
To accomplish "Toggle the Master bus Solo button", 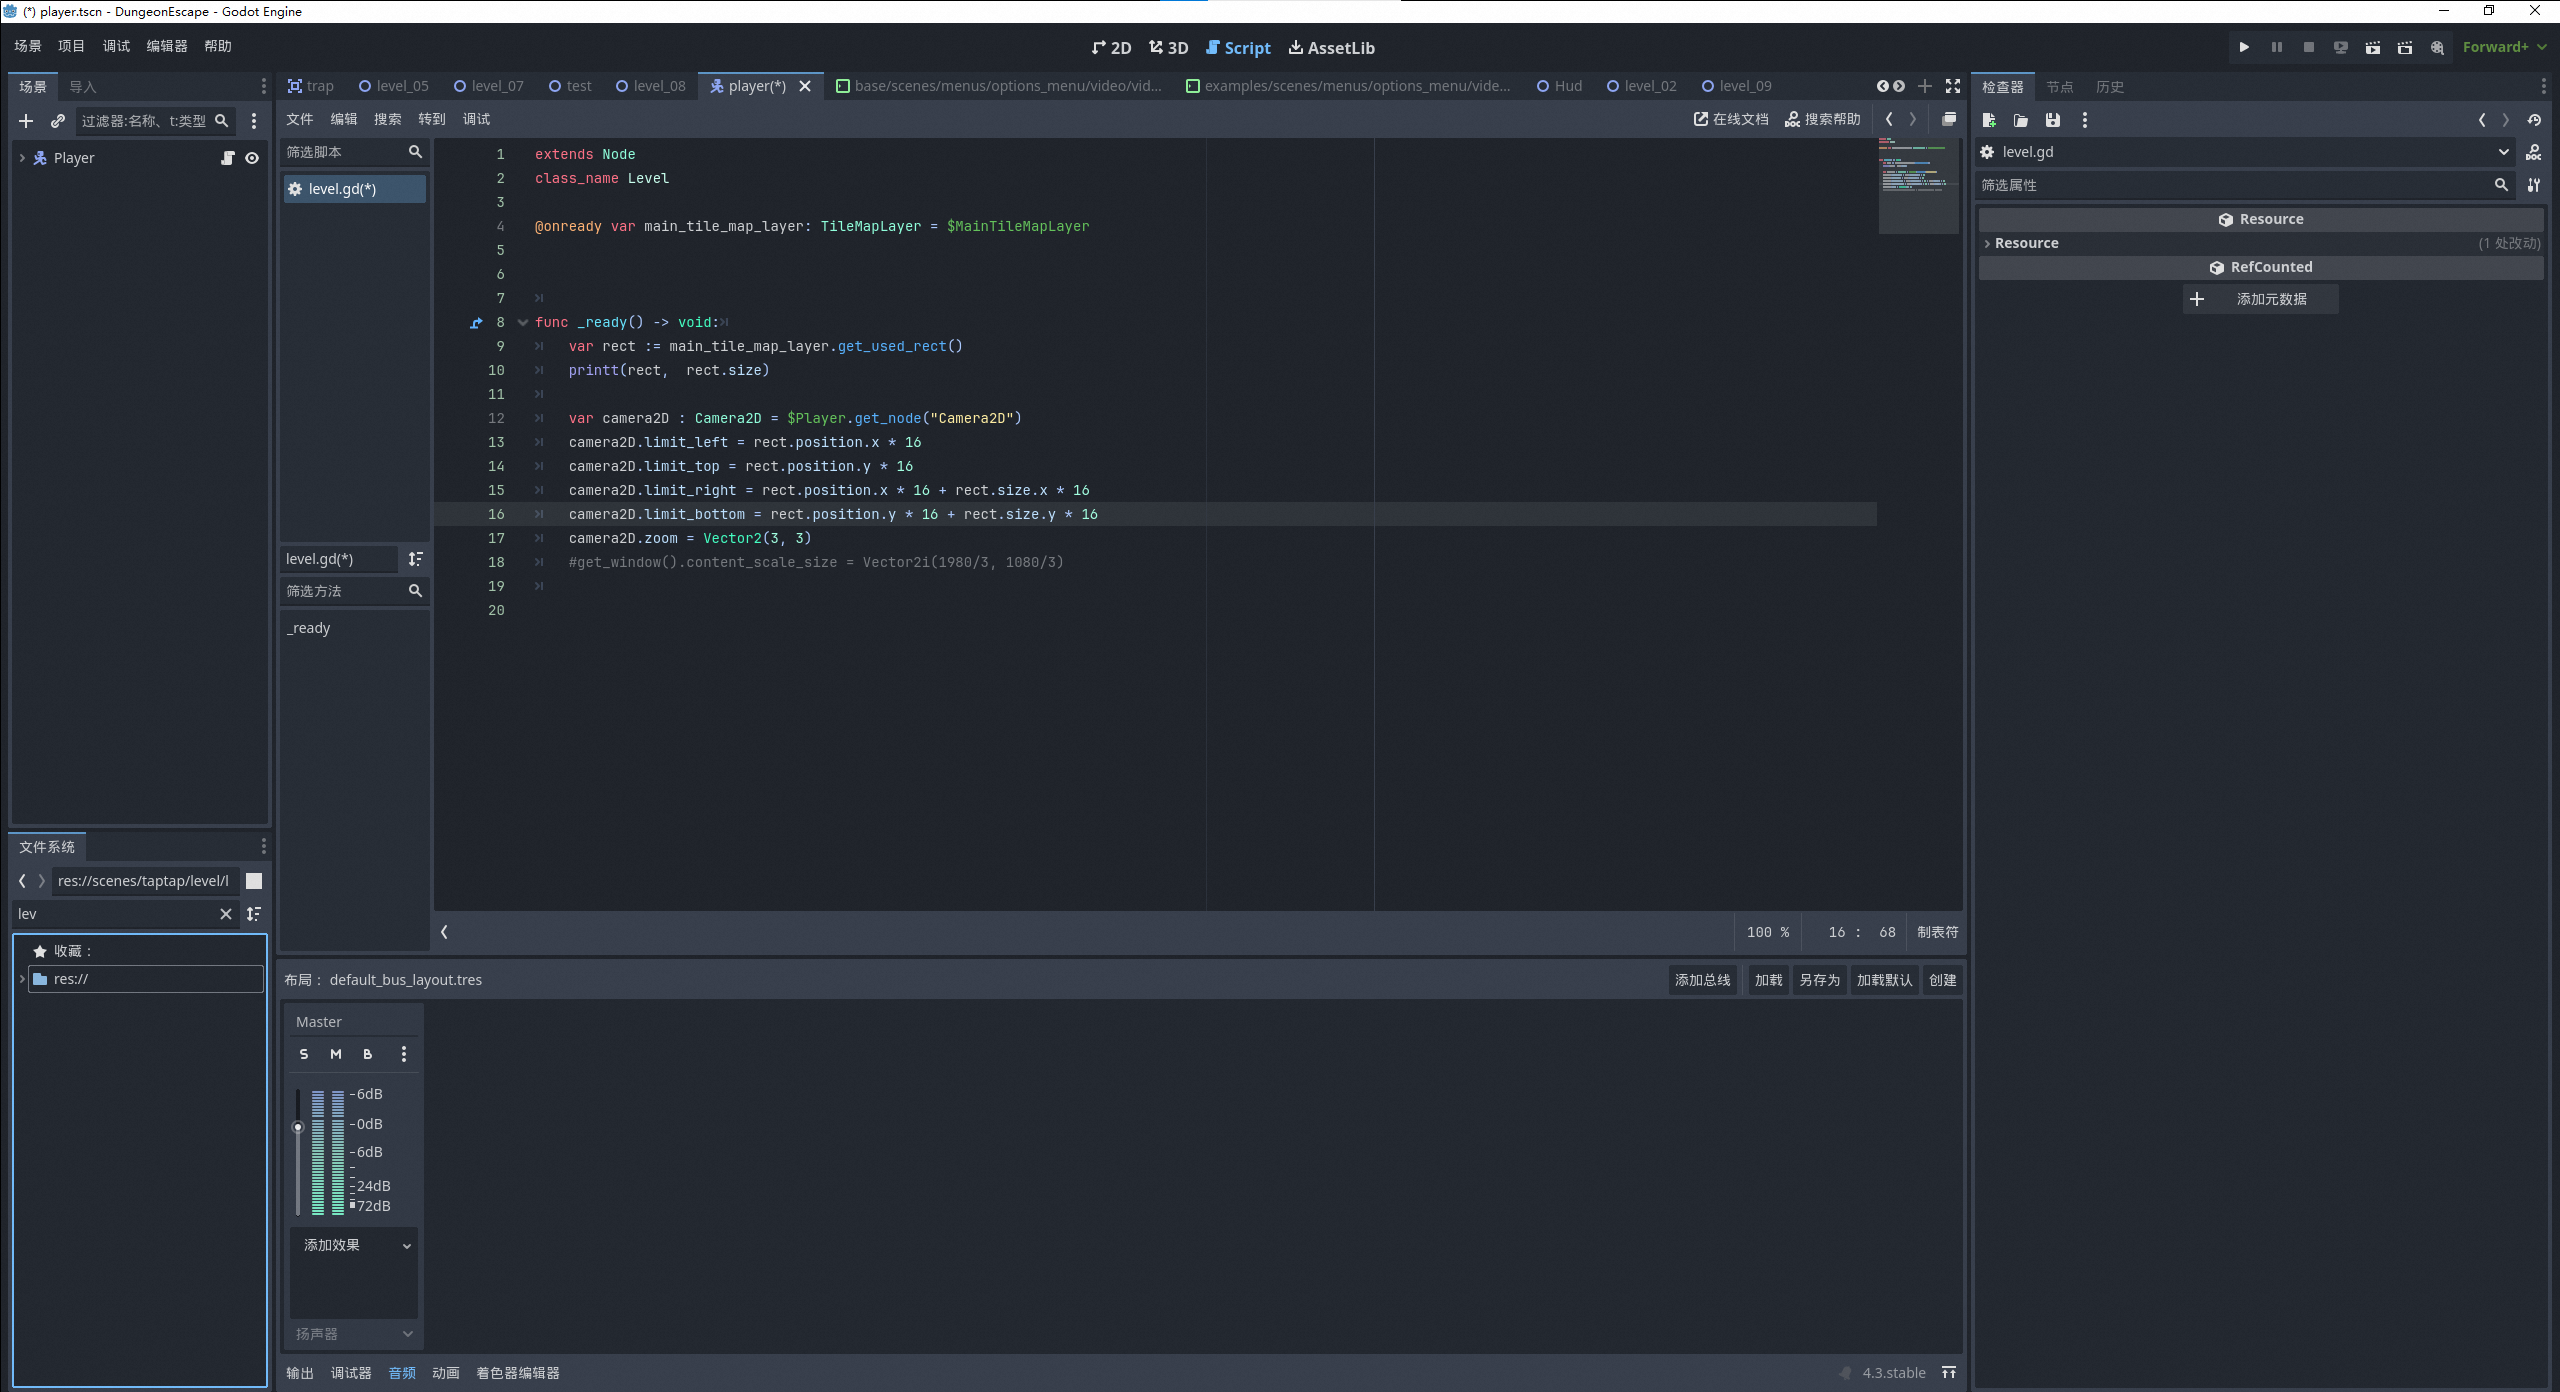I will pyautogui.click(x=305, y=1053).
